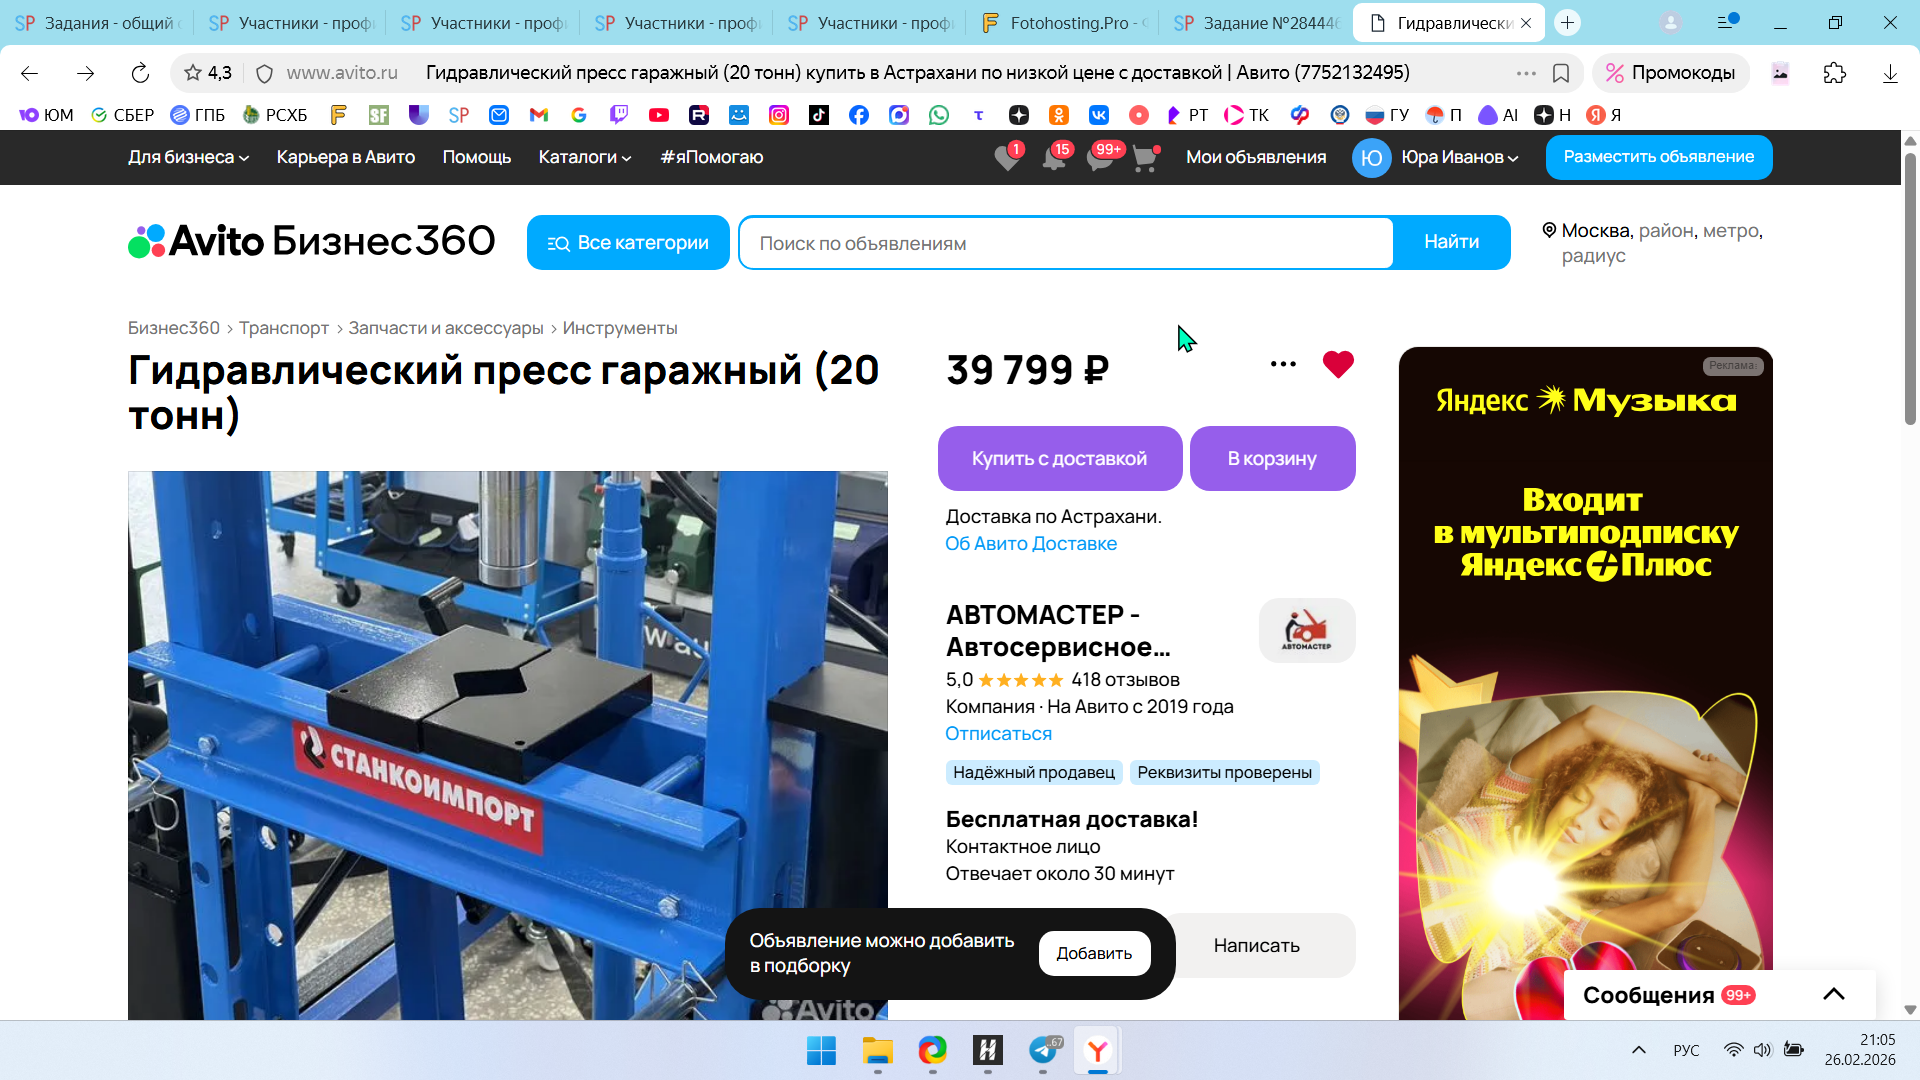Click the red heart favorite icon on listing

tap(1337, 364)
